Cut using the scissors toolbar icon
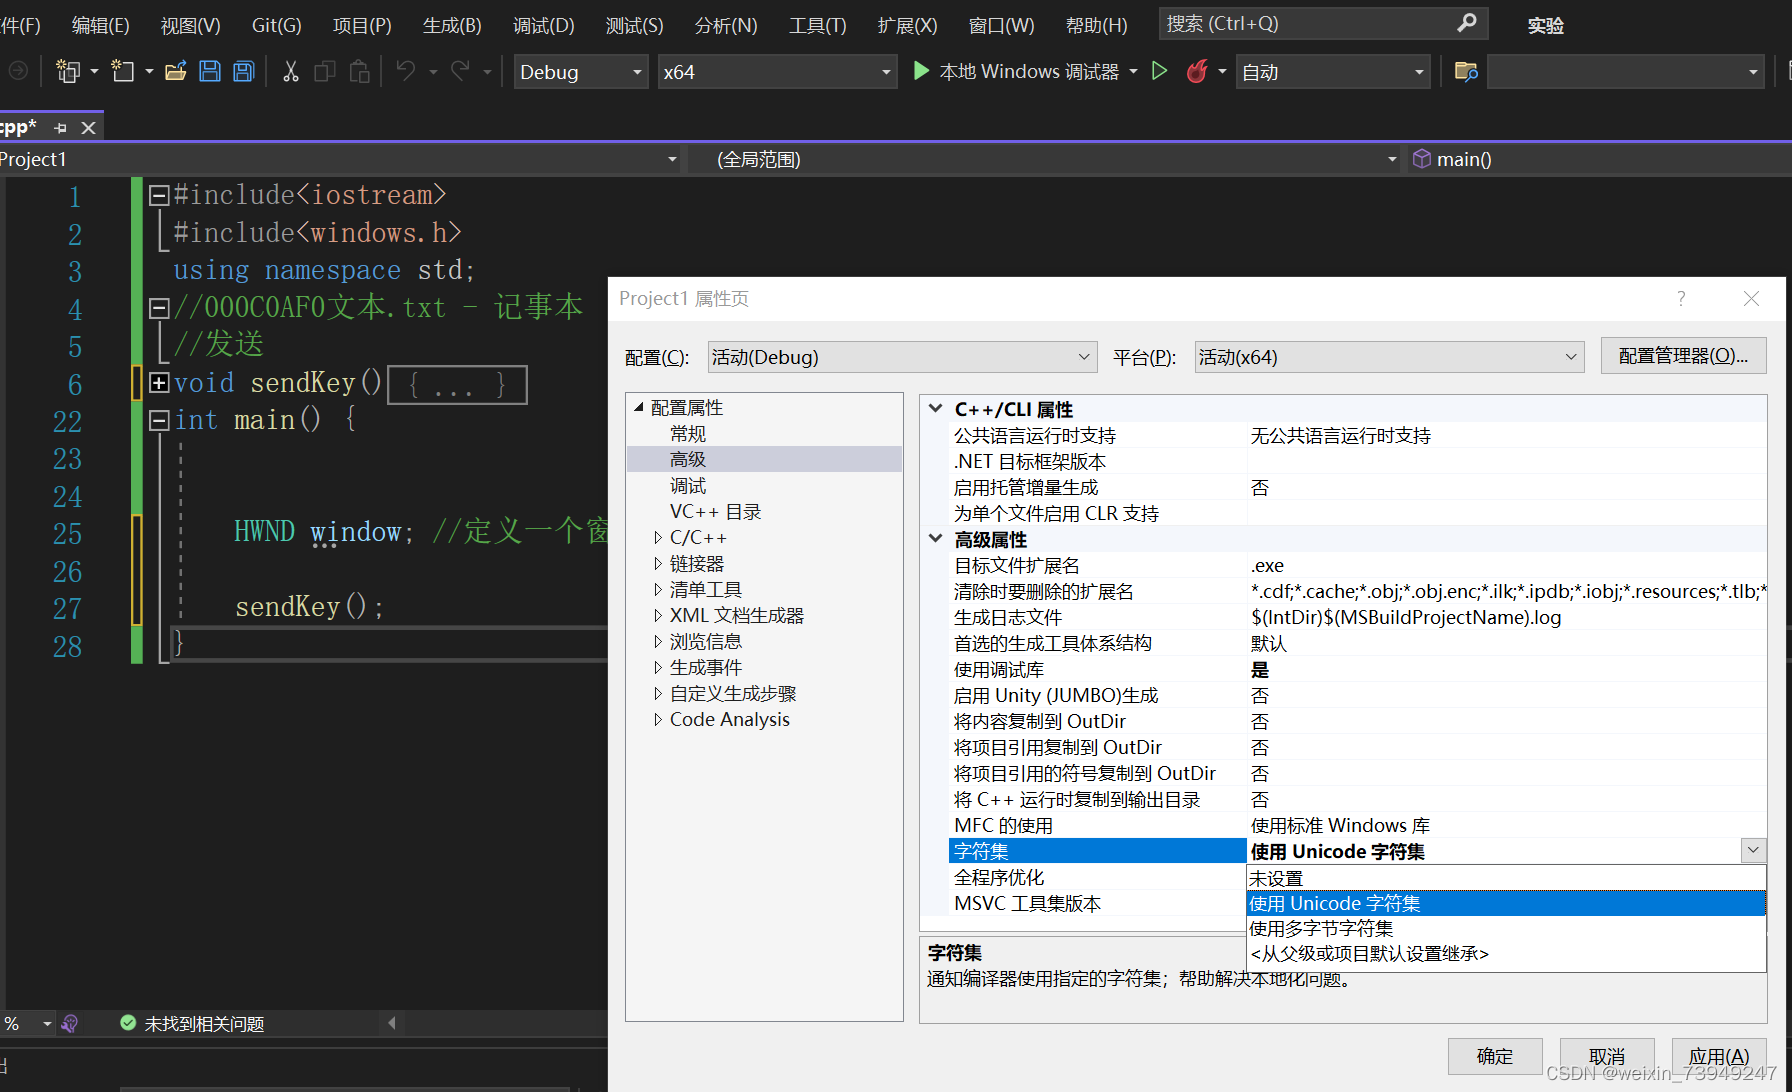 tap(289, 71)
